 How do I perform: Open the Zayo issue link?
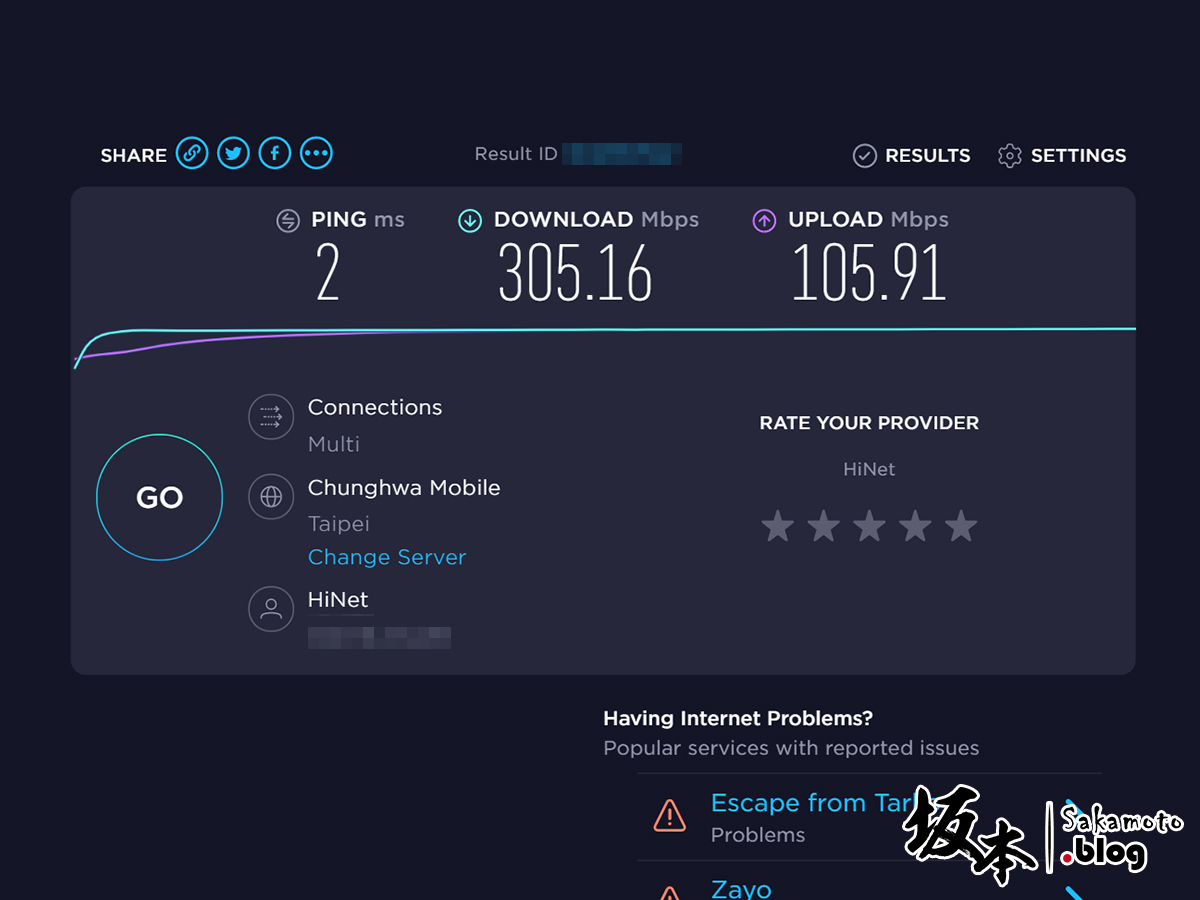point(741,888)
